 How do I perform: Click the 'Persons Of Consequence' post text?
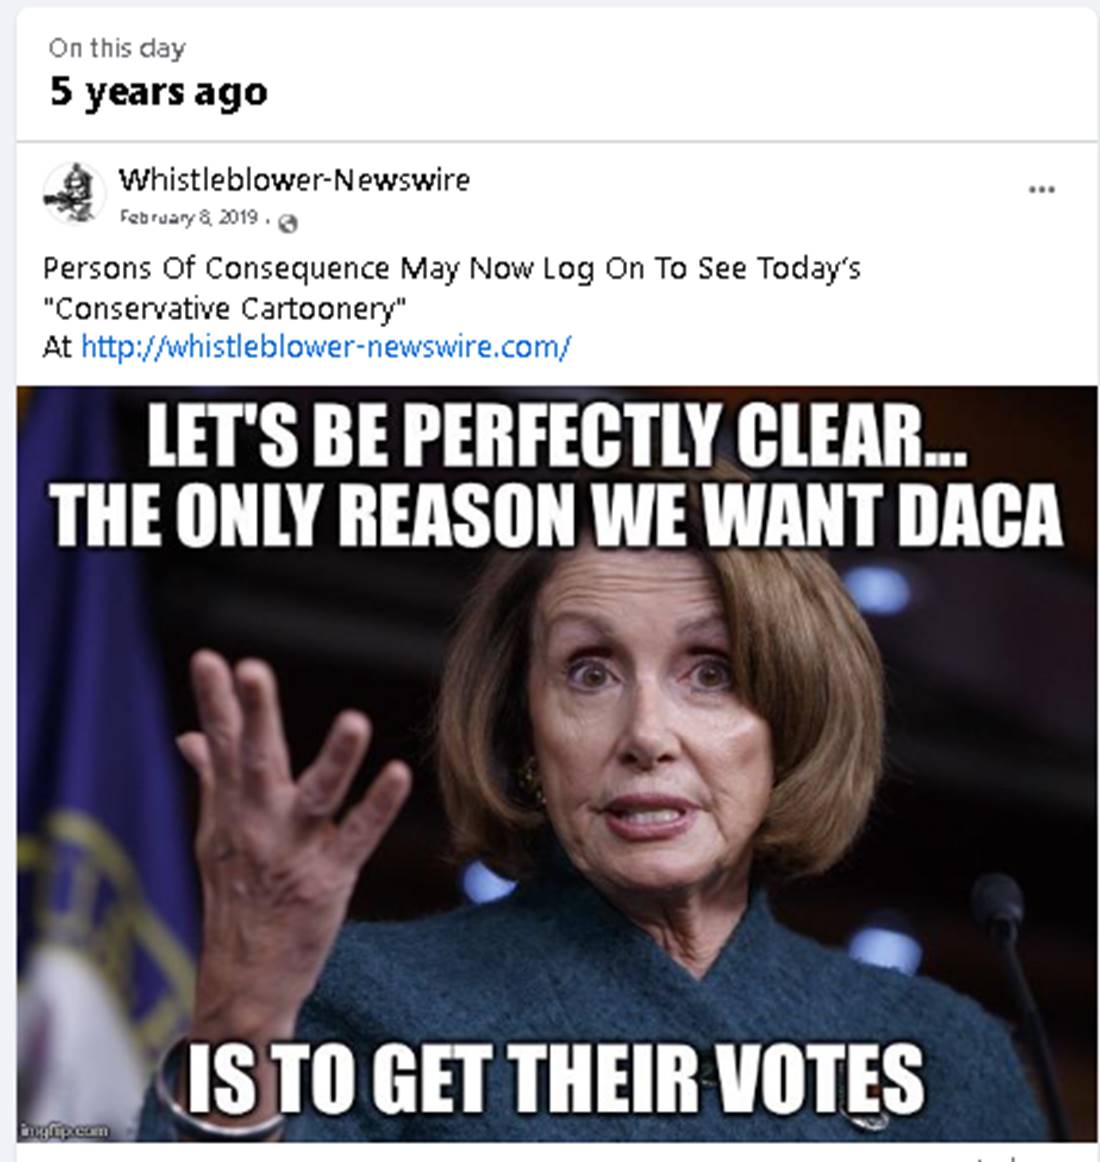point(451,268)
